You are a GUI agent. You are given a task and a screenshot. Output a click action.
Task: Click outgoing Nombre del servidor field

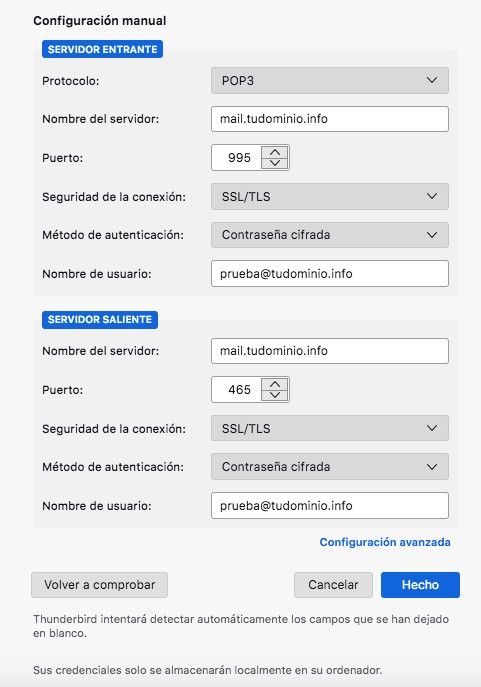(x=330, y=351)
